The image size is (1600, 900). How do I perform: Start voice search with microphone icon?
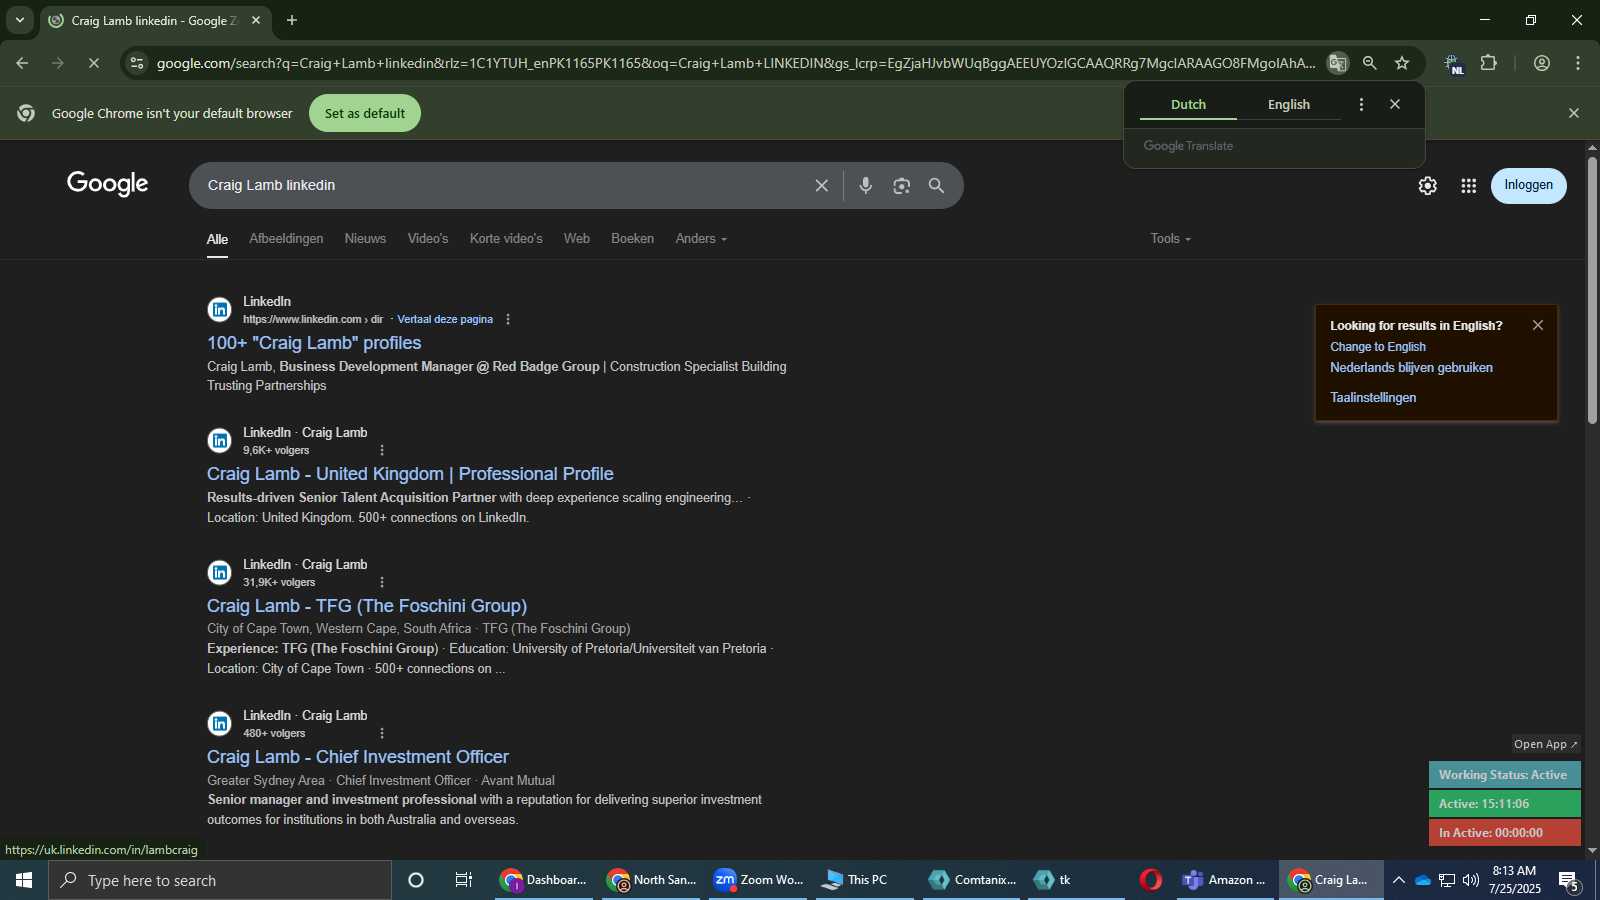point(866,185)
